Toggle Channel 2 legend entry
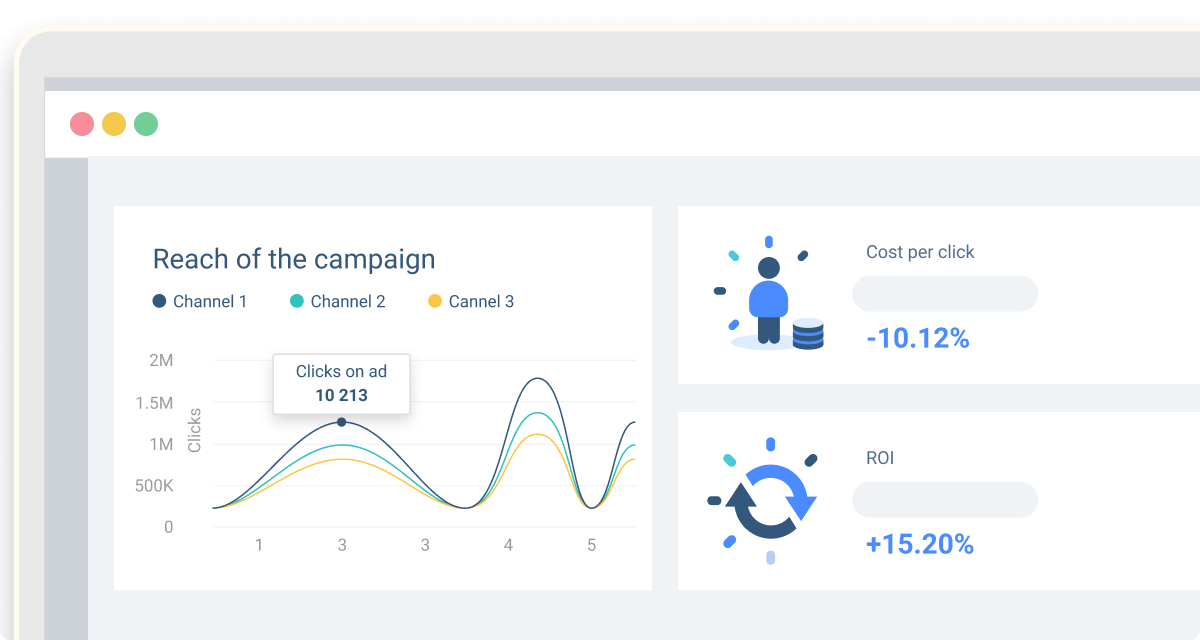The height and width of the screenshot is (640, 1200). [x=337, y=301]
